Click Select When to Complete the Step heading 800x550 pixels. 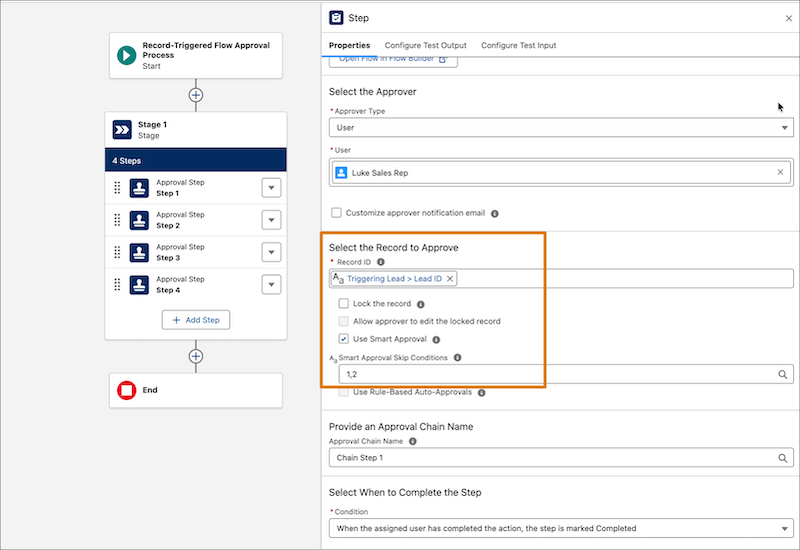pyautogui.click(x=405, y=492)
